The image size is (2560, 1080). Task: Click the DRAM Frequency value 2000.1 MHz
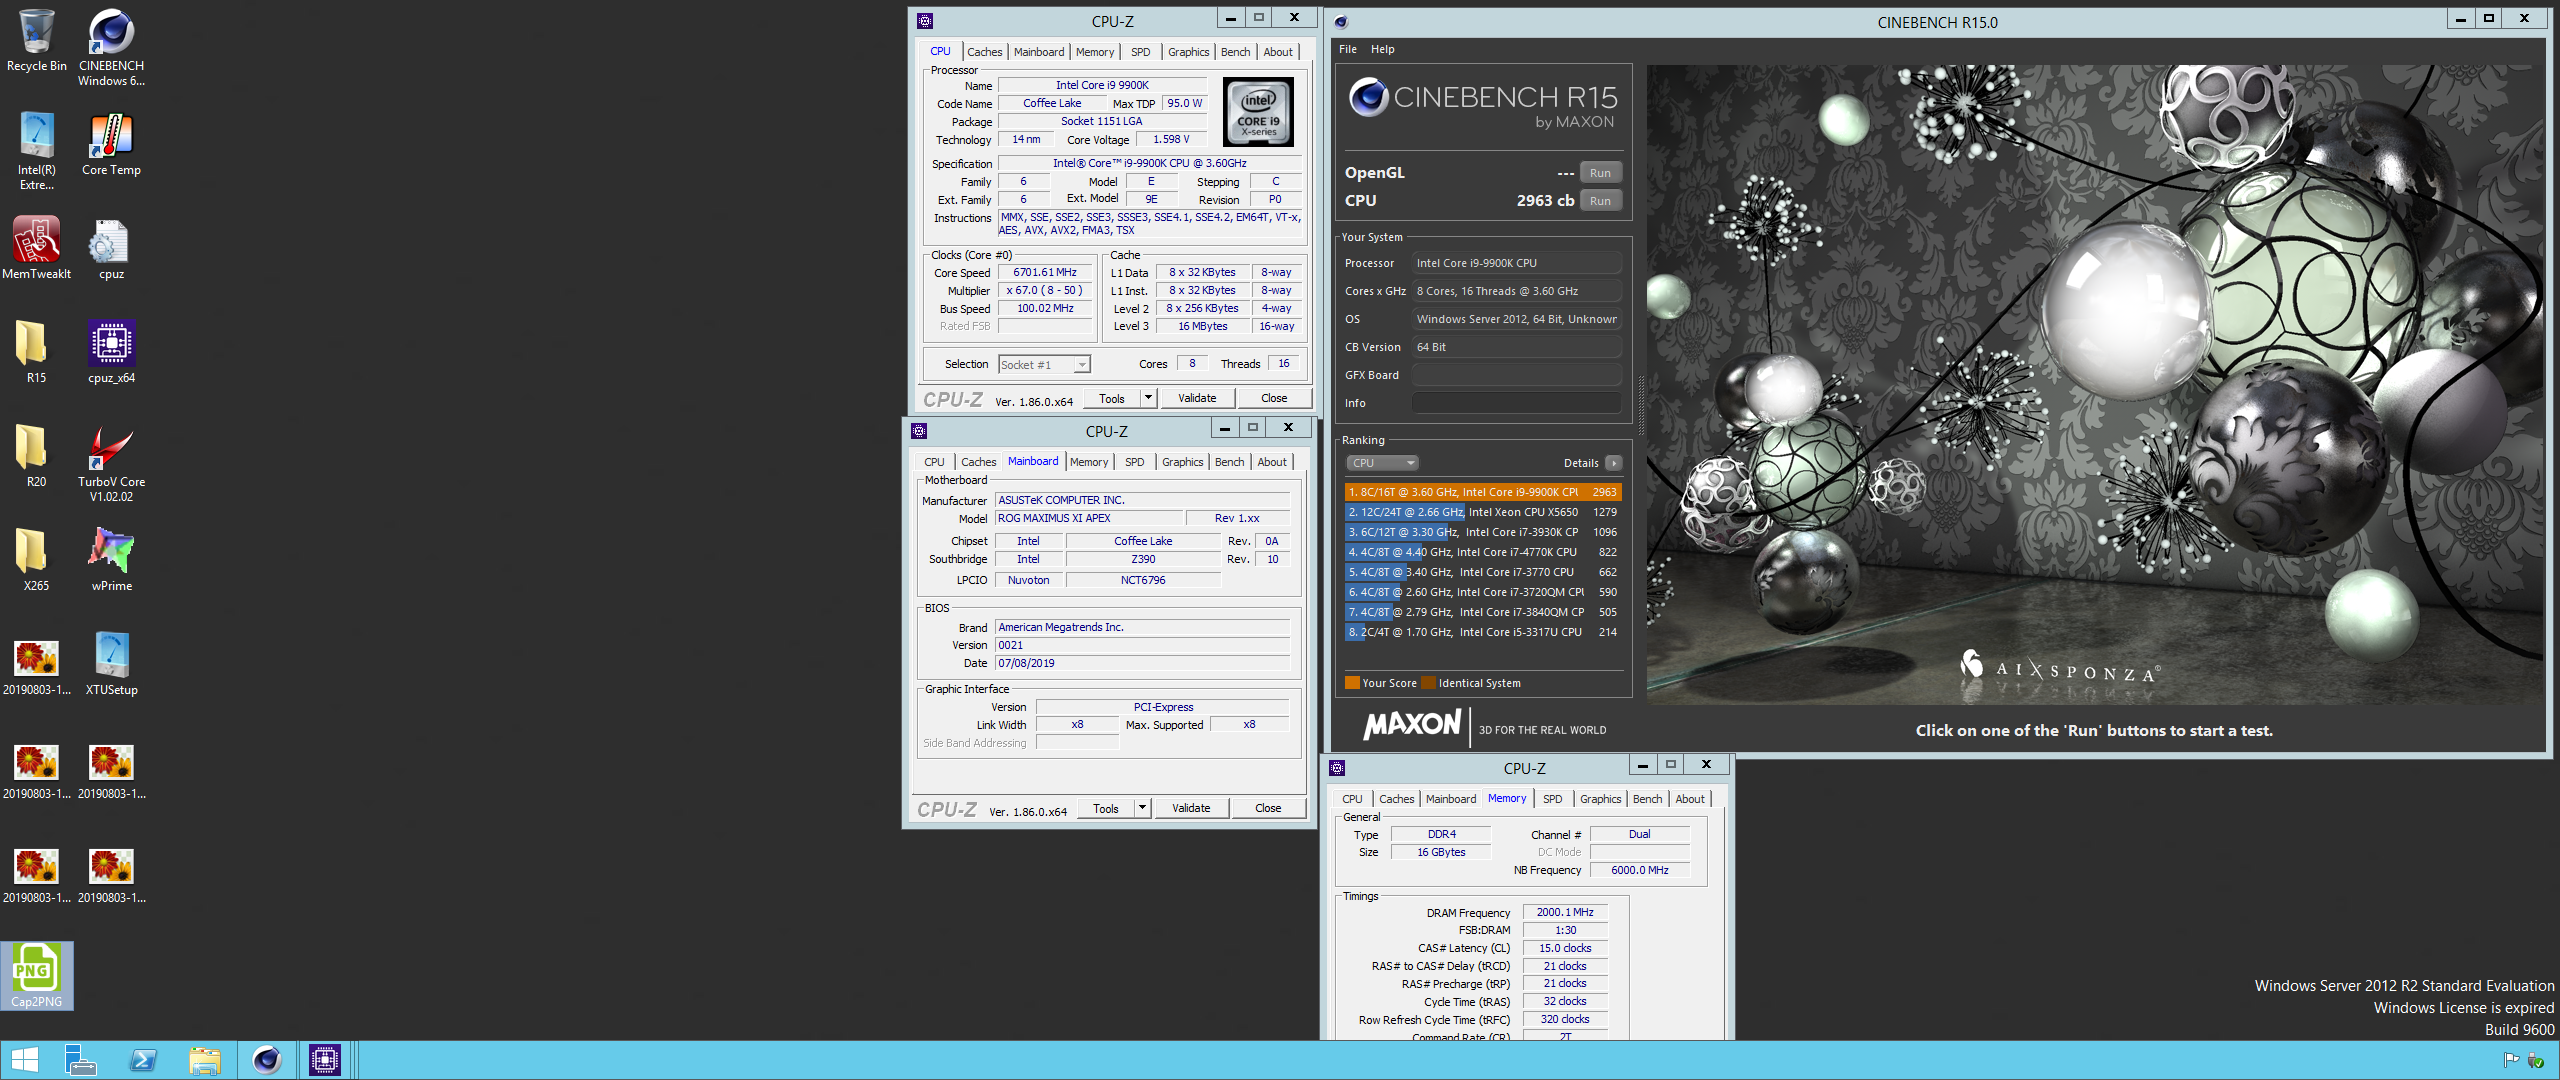(x=1565, y=912)
